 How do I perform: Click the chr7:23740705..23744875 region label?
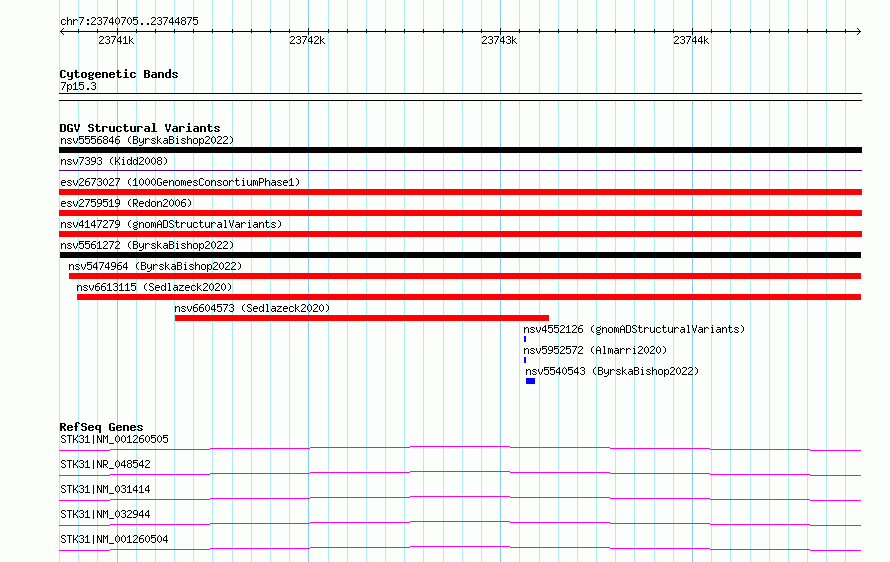pos(129,22)
